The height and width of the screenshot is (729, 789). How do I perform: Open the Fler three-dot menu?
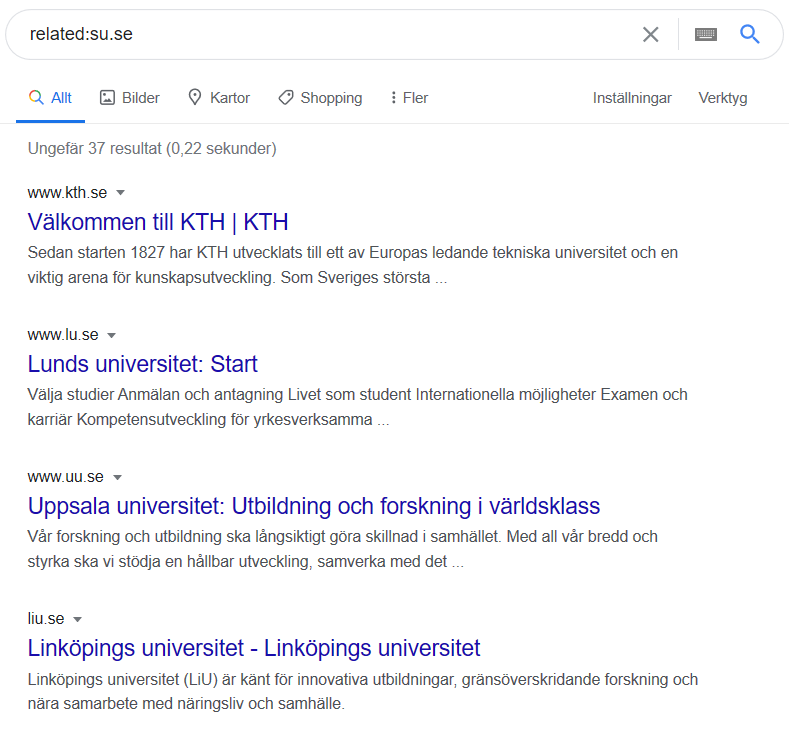pos(393,98)
